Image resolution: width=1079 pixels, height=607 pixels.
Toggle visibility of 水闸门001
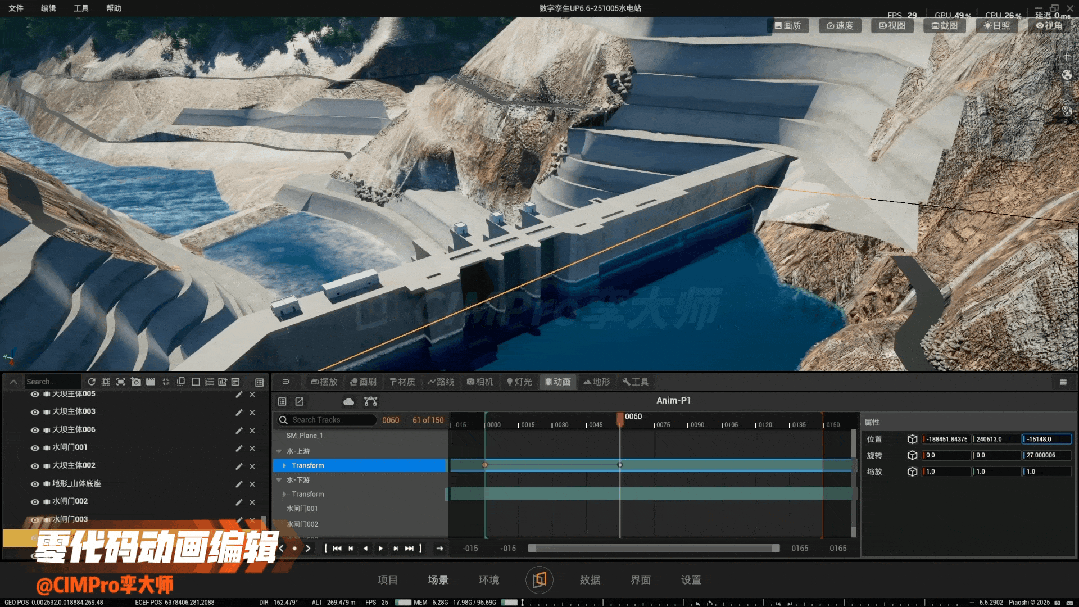[x=34, y=447]
